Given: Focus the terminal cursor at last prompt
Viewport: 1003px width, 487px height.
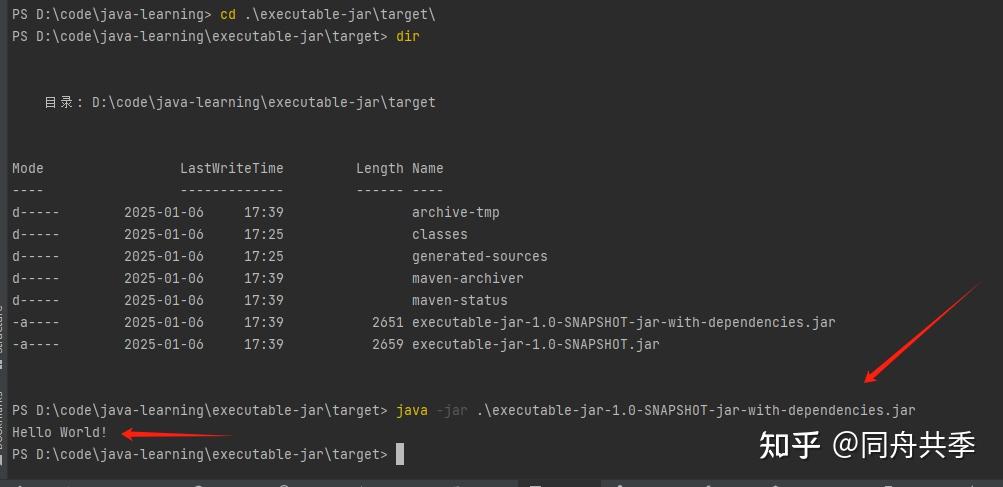Looking at the screenshot, I should (x=400, y=454).
